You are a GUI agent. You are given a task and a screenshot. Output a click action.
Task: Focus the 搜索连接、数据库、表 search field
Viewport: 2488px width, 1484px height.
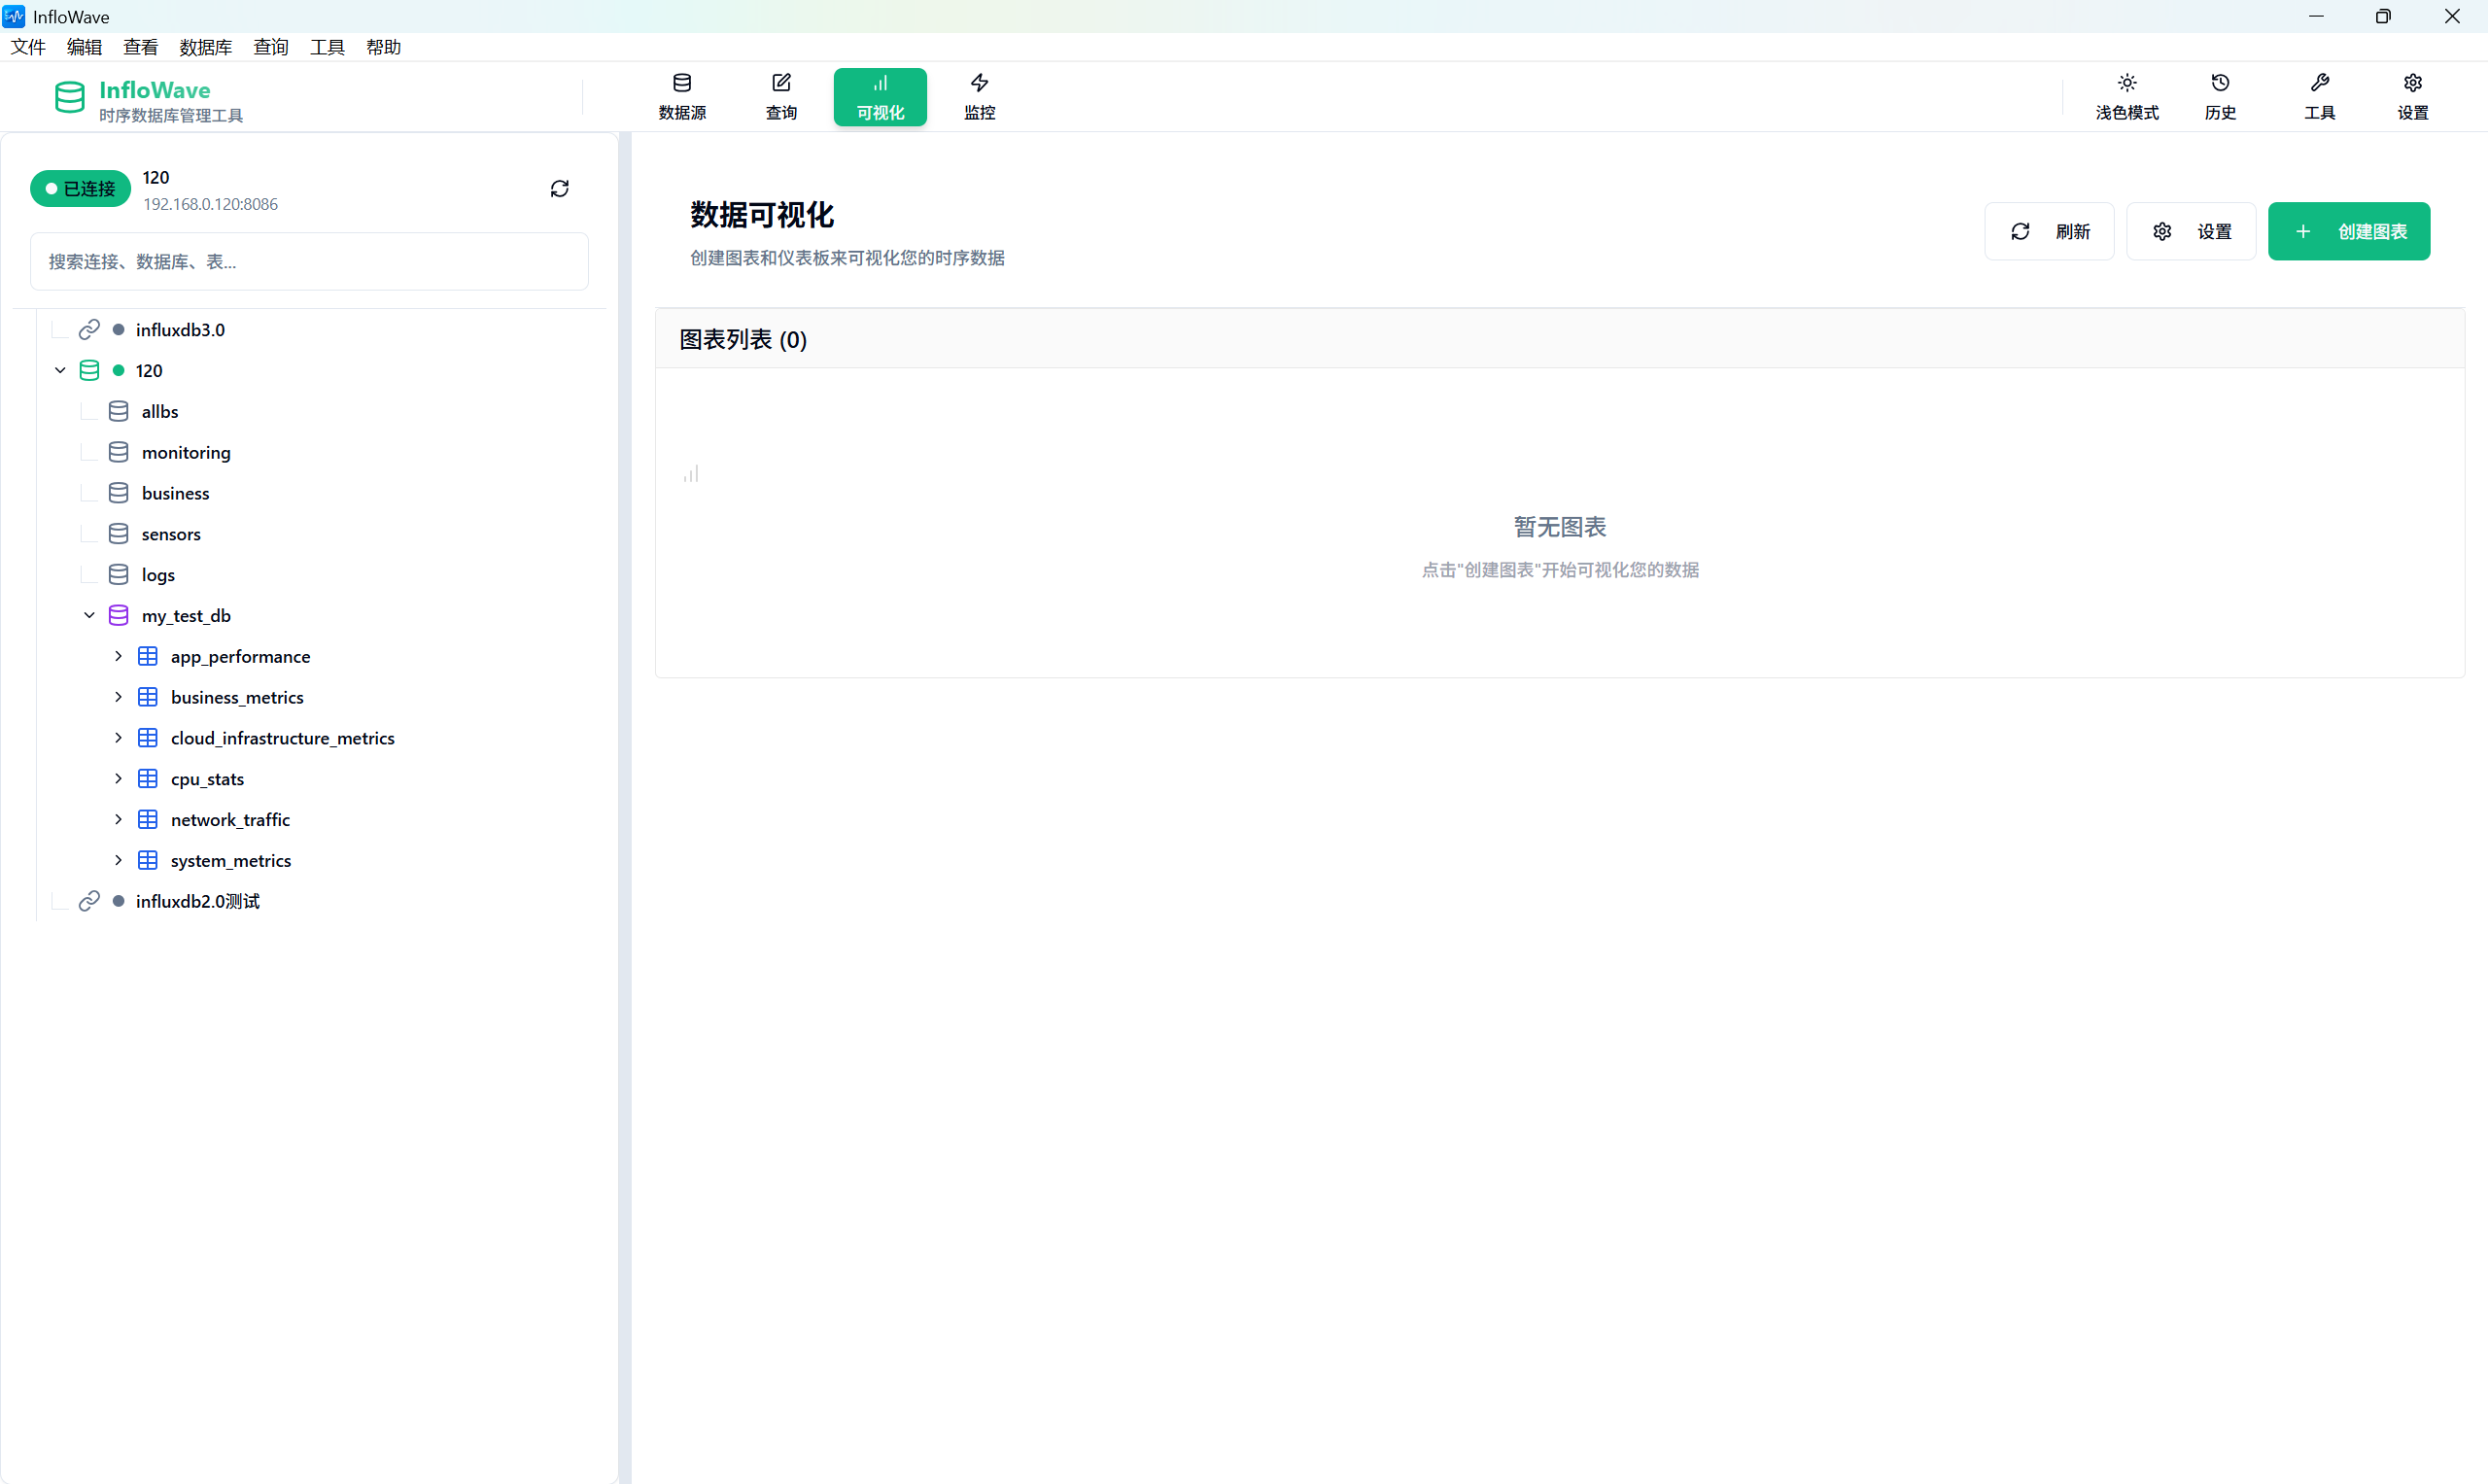click(x=309, y=261)
